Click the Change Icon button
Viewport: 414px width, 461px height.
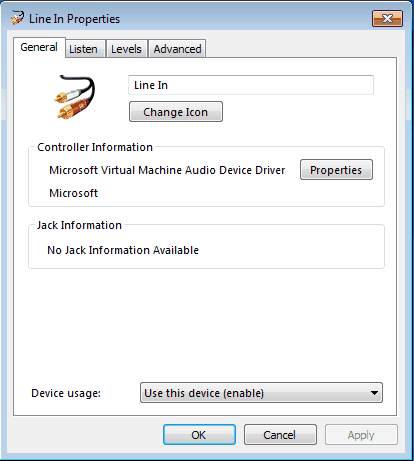(176, 112)
